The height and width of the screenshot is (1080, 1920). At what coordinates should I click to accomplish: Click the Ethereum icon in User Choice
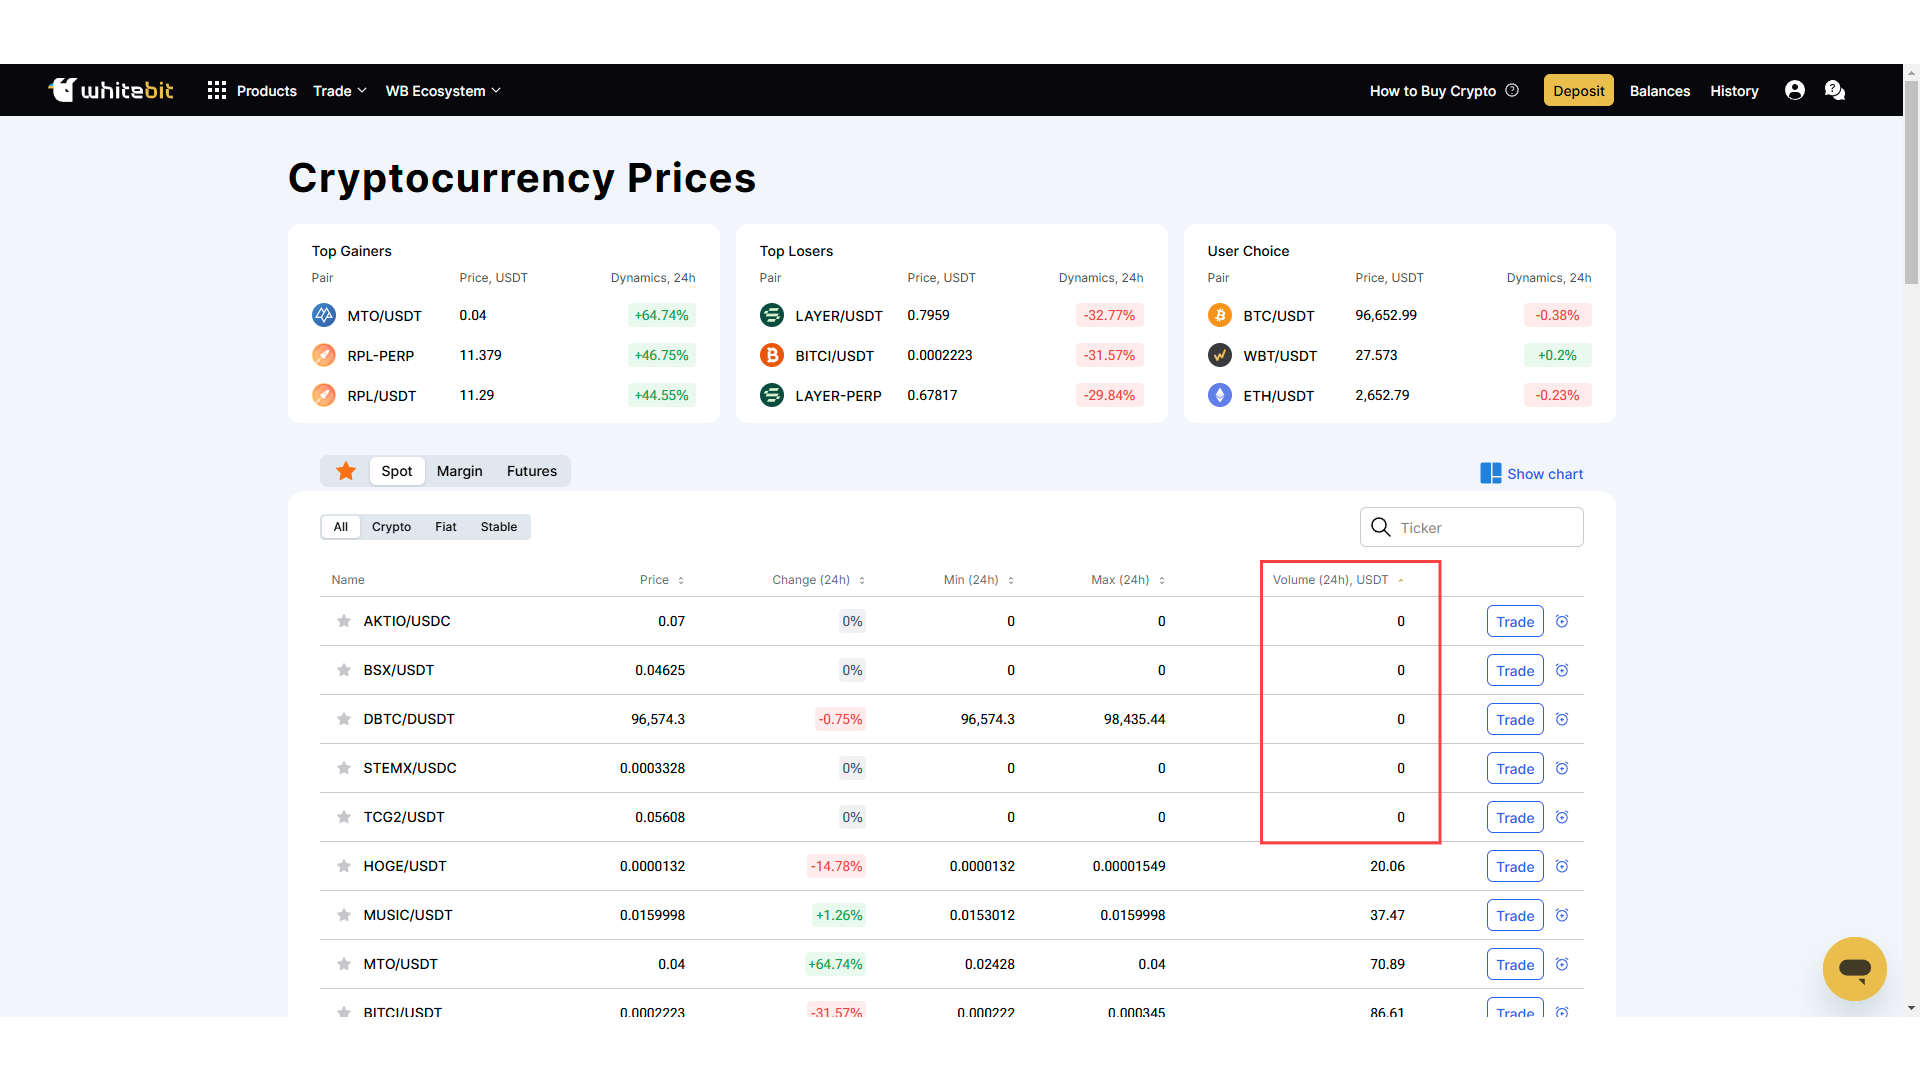click(x=1220, y=395)
